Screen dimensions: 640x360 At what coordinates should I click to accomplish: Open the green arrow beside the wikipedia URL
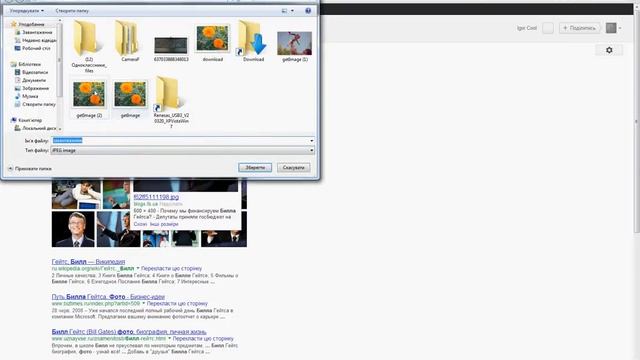[x=138, y=269]
